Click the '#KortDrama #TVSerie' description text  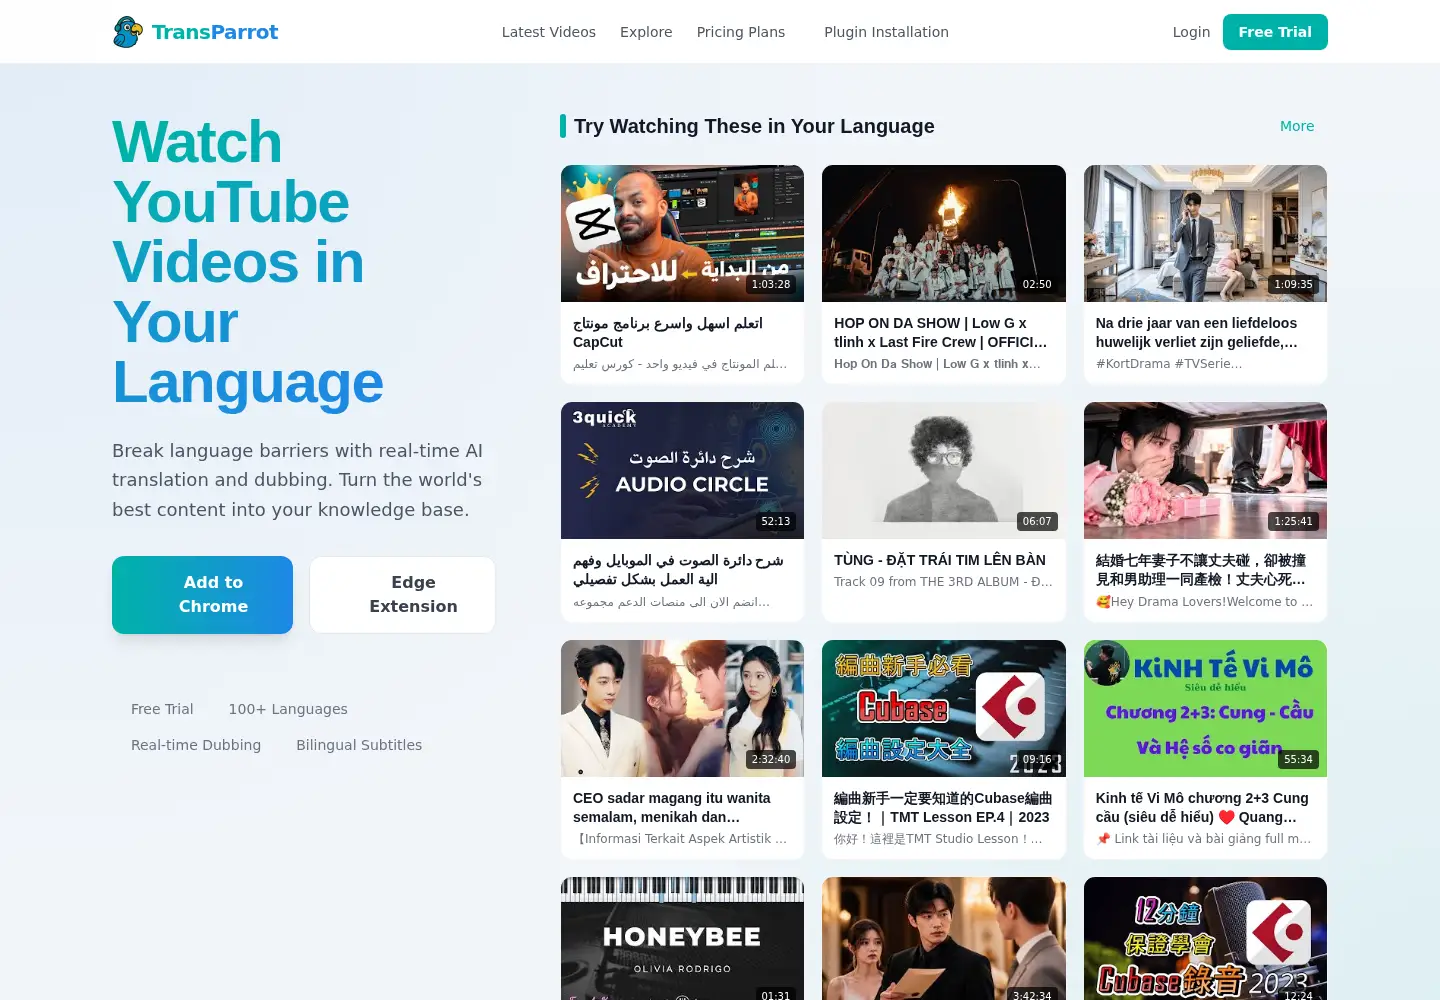[1169, 364]
